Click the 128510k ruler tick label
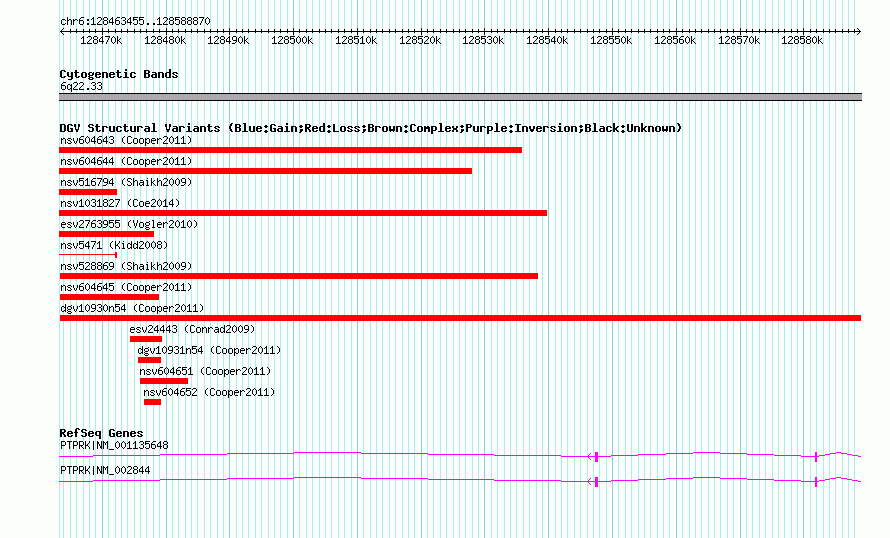This screenshot has width=890, height=538. click(356, 40)
